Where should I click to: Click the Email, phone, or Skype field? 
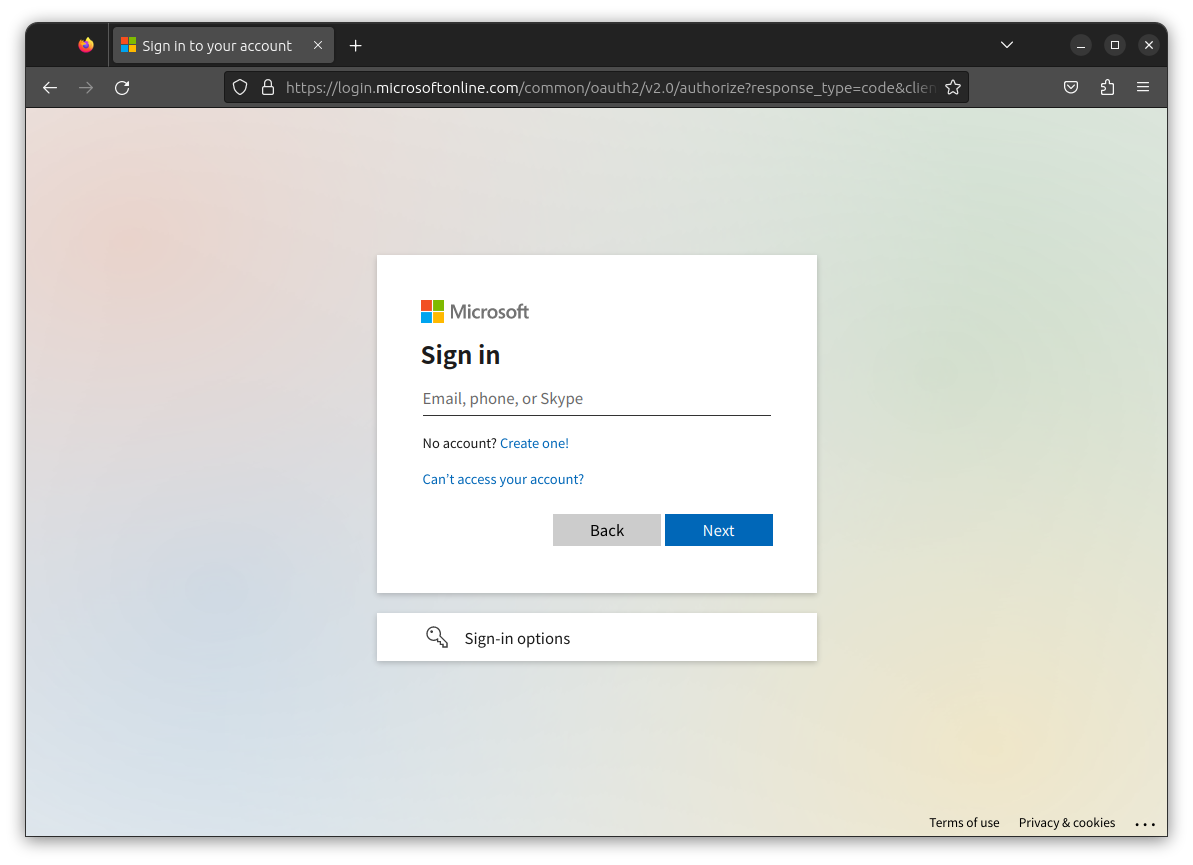coord(596,398)
